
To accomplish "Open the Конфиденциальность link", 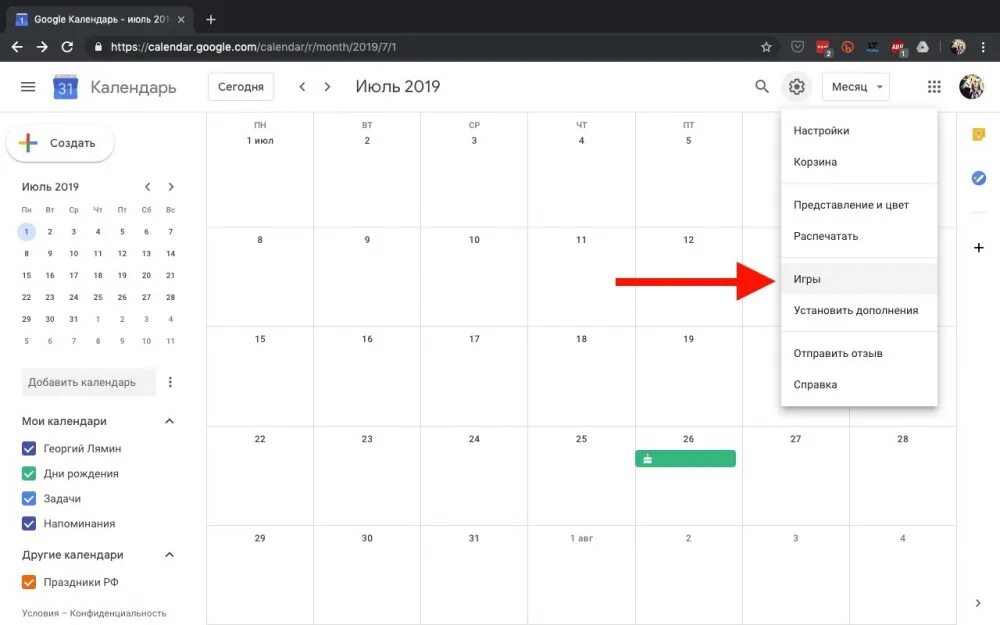I will click(118, 613).
